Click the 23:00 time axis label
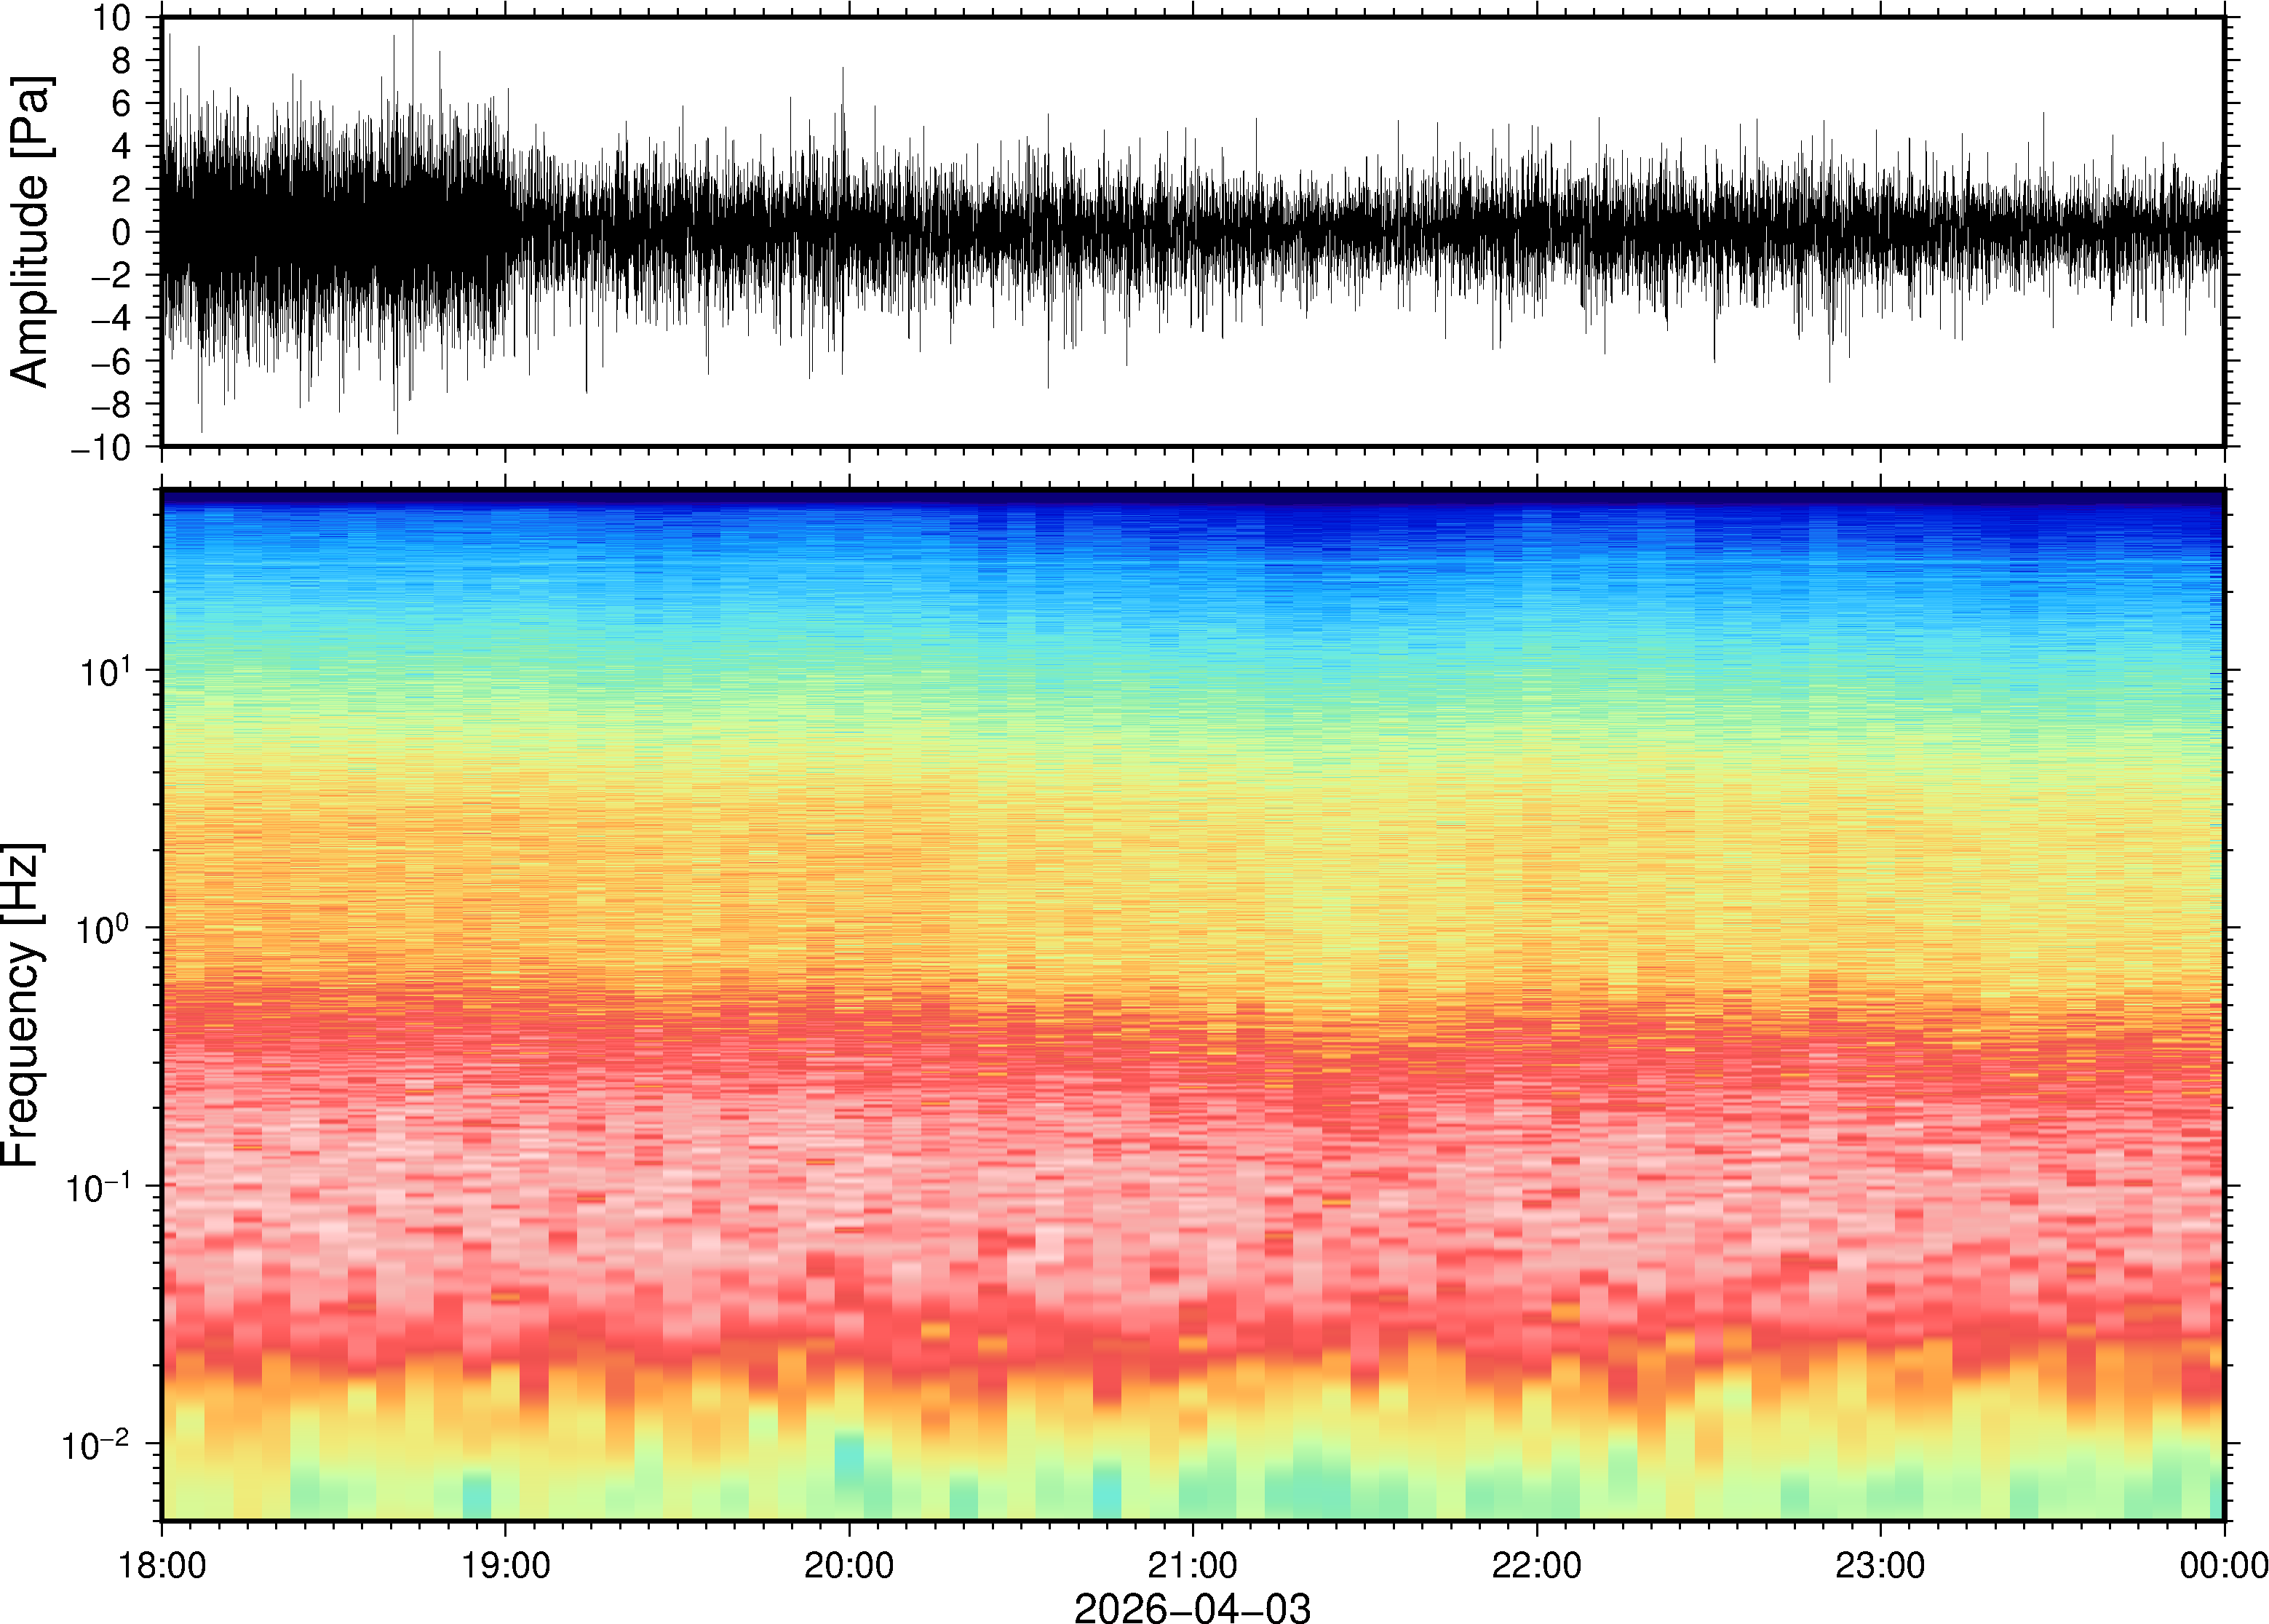 click(x=1880, y=1564)
